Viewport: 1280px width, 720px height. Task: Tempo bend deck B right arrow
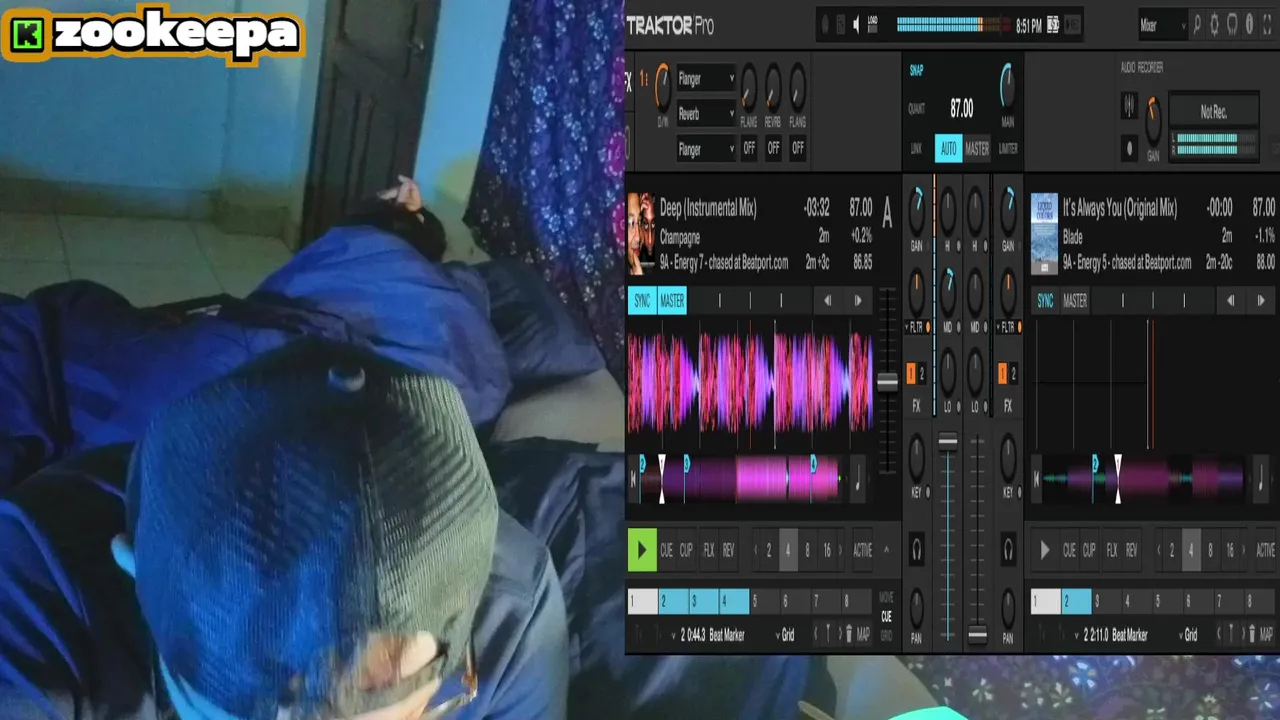1261,300
